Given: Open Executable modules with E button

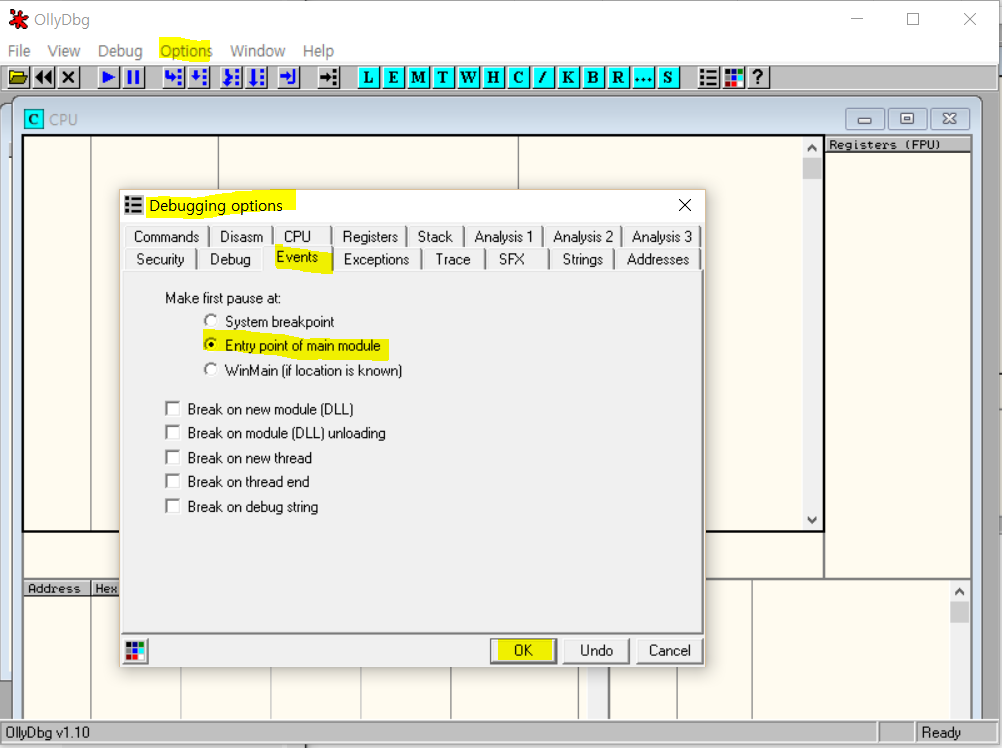Looking at the screenshot, I should pos(393,78).
